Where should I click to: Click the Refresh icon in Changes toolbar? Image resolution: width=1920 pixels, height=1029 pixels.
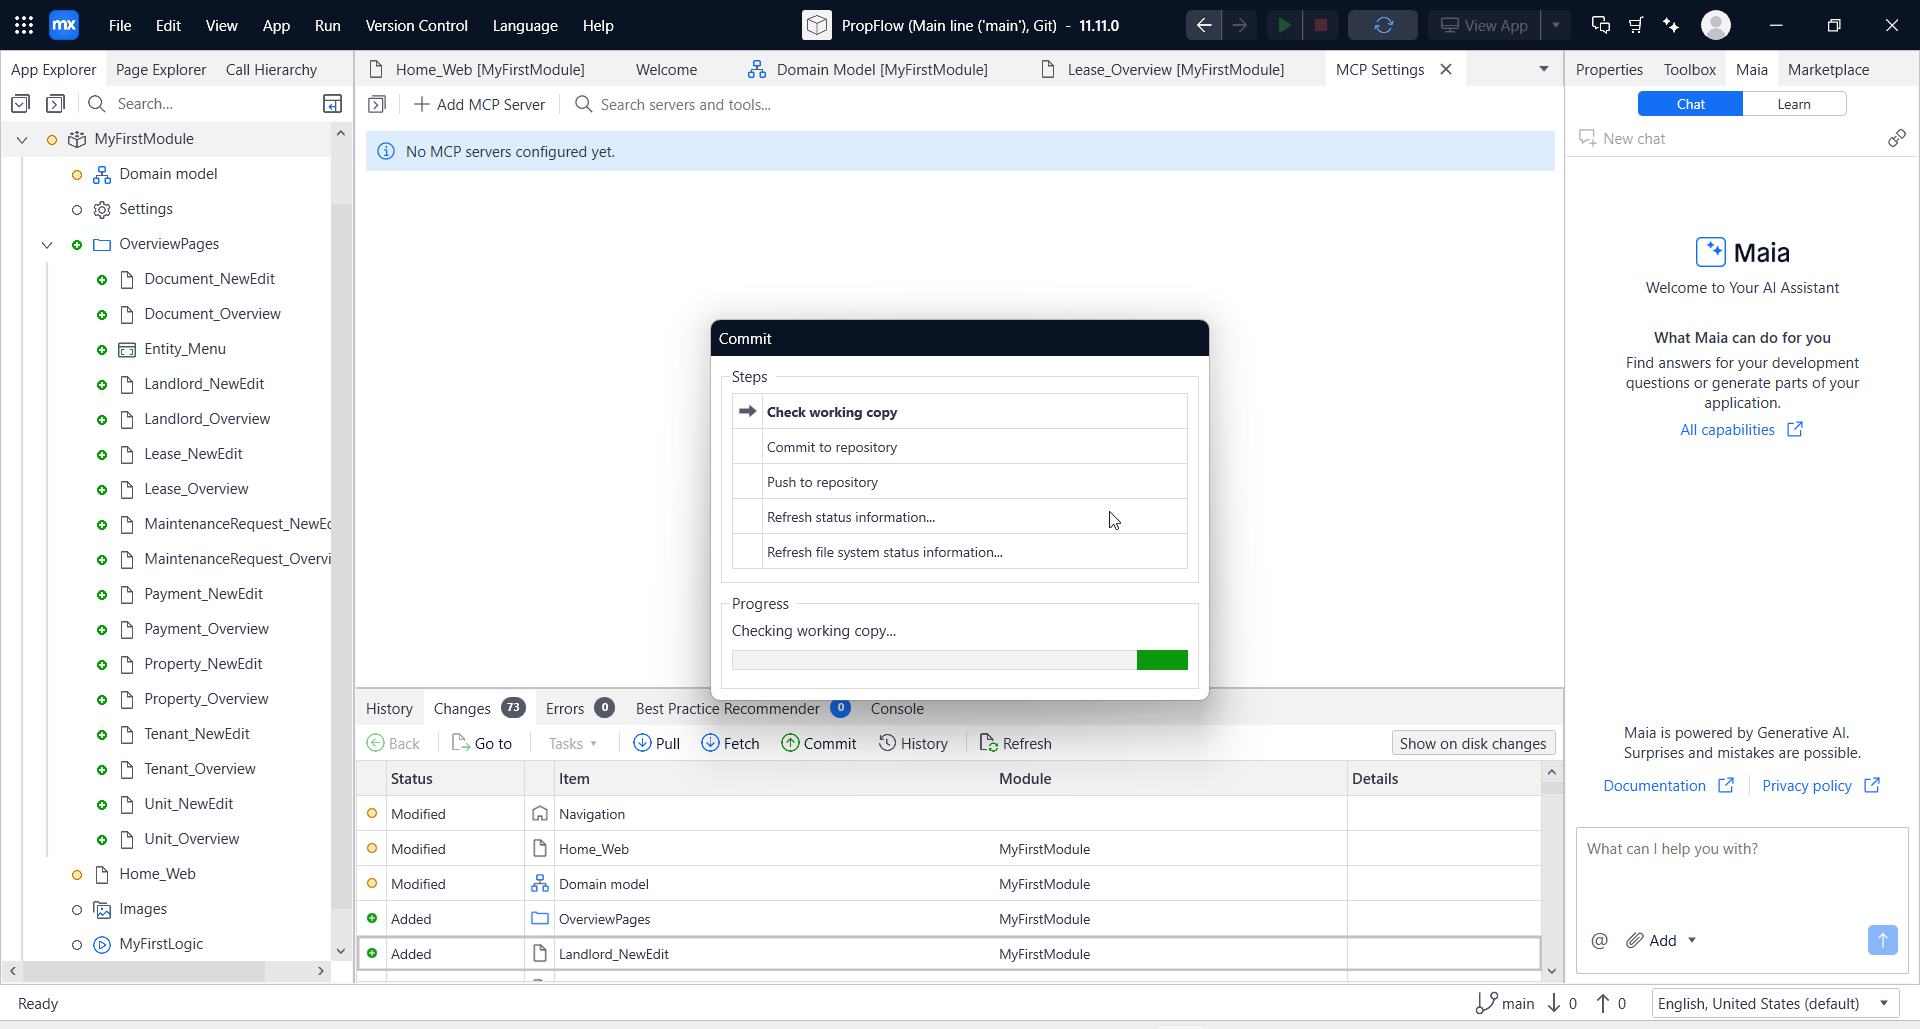pyautogui.click(x=989, y=743)
